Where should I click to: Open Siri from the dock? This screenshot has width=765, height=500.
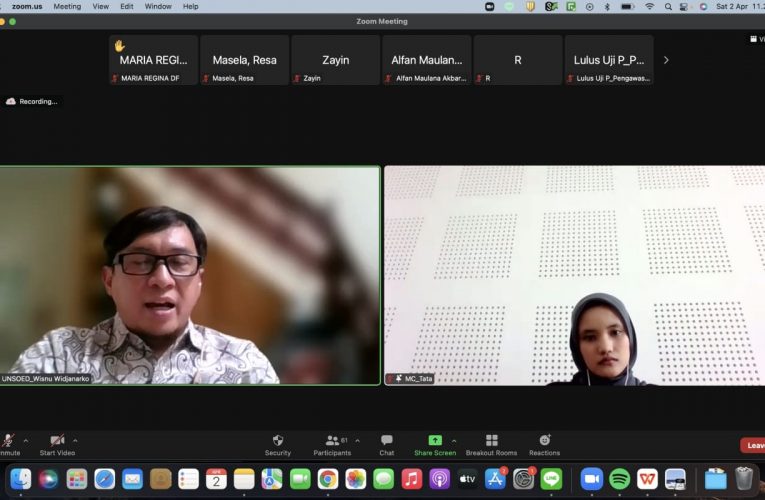click(x=48, y=479)
